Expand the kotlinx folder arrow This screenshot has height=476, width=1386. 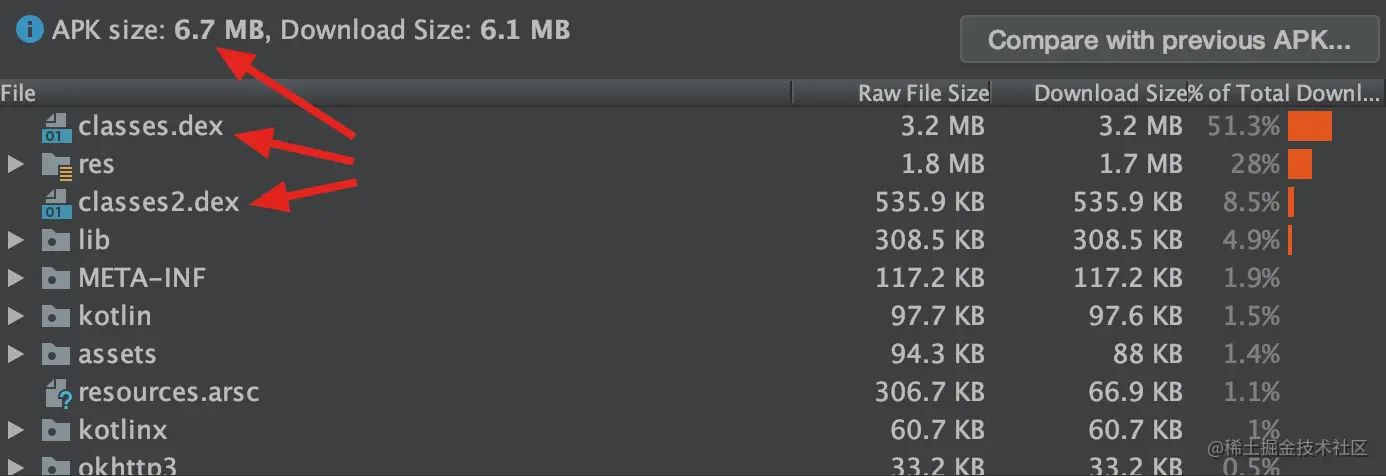(14, 431)
